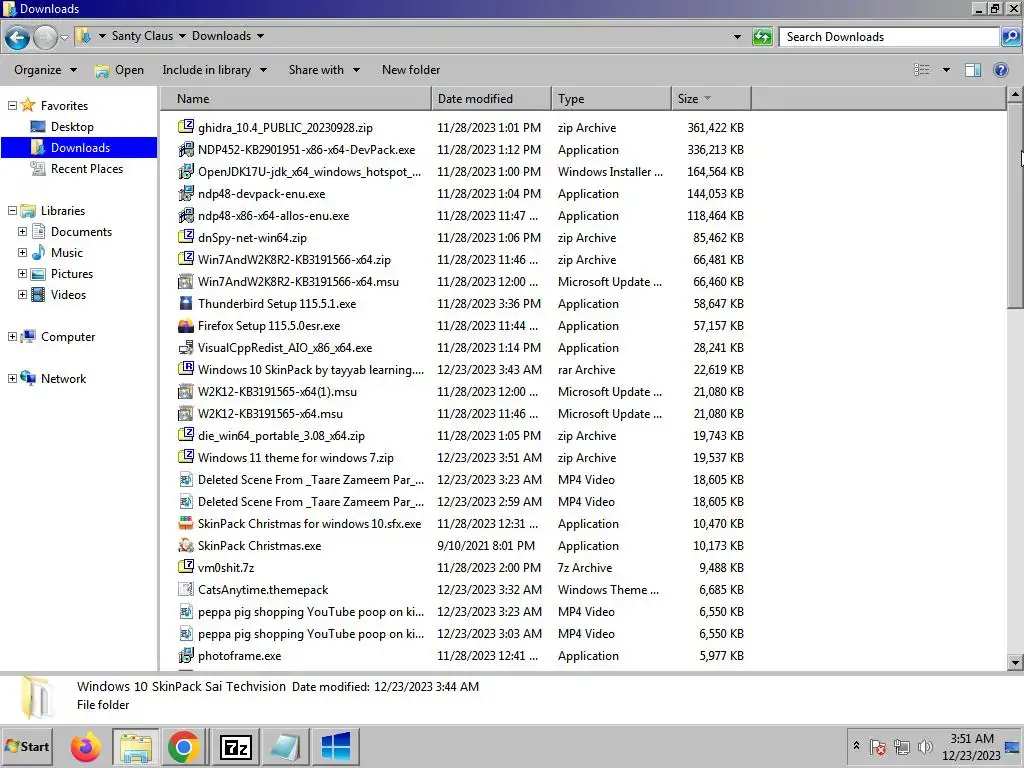This screenshot has height=768, width=1024.
Task: Select Downloads in Favorites
Action: tap(80, 148)
